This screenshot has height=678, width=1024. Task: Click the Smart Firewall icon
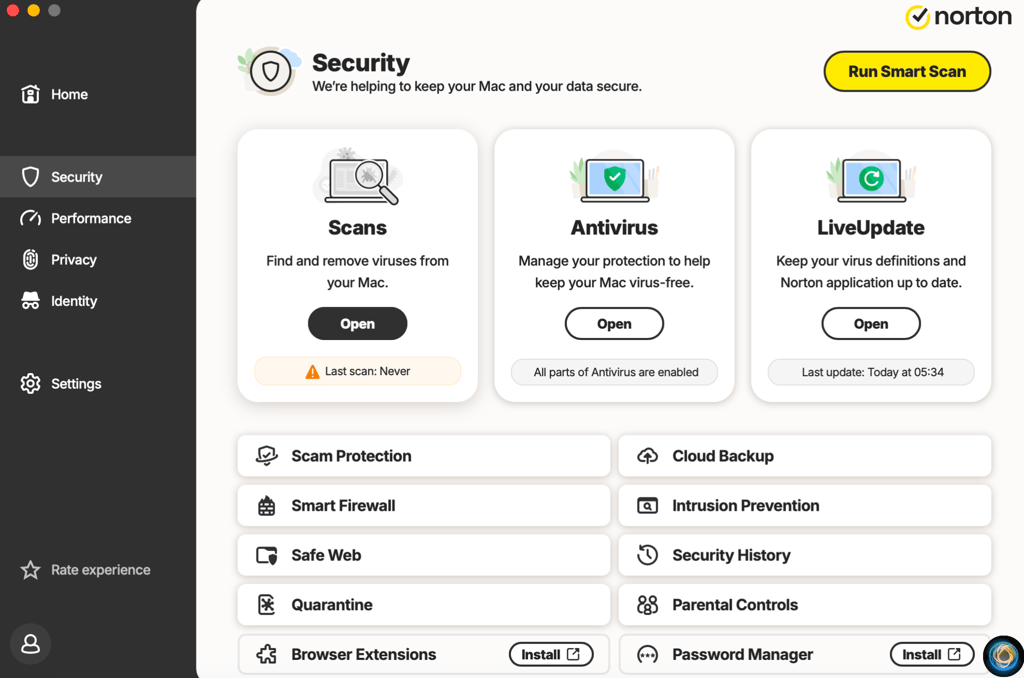266,506
